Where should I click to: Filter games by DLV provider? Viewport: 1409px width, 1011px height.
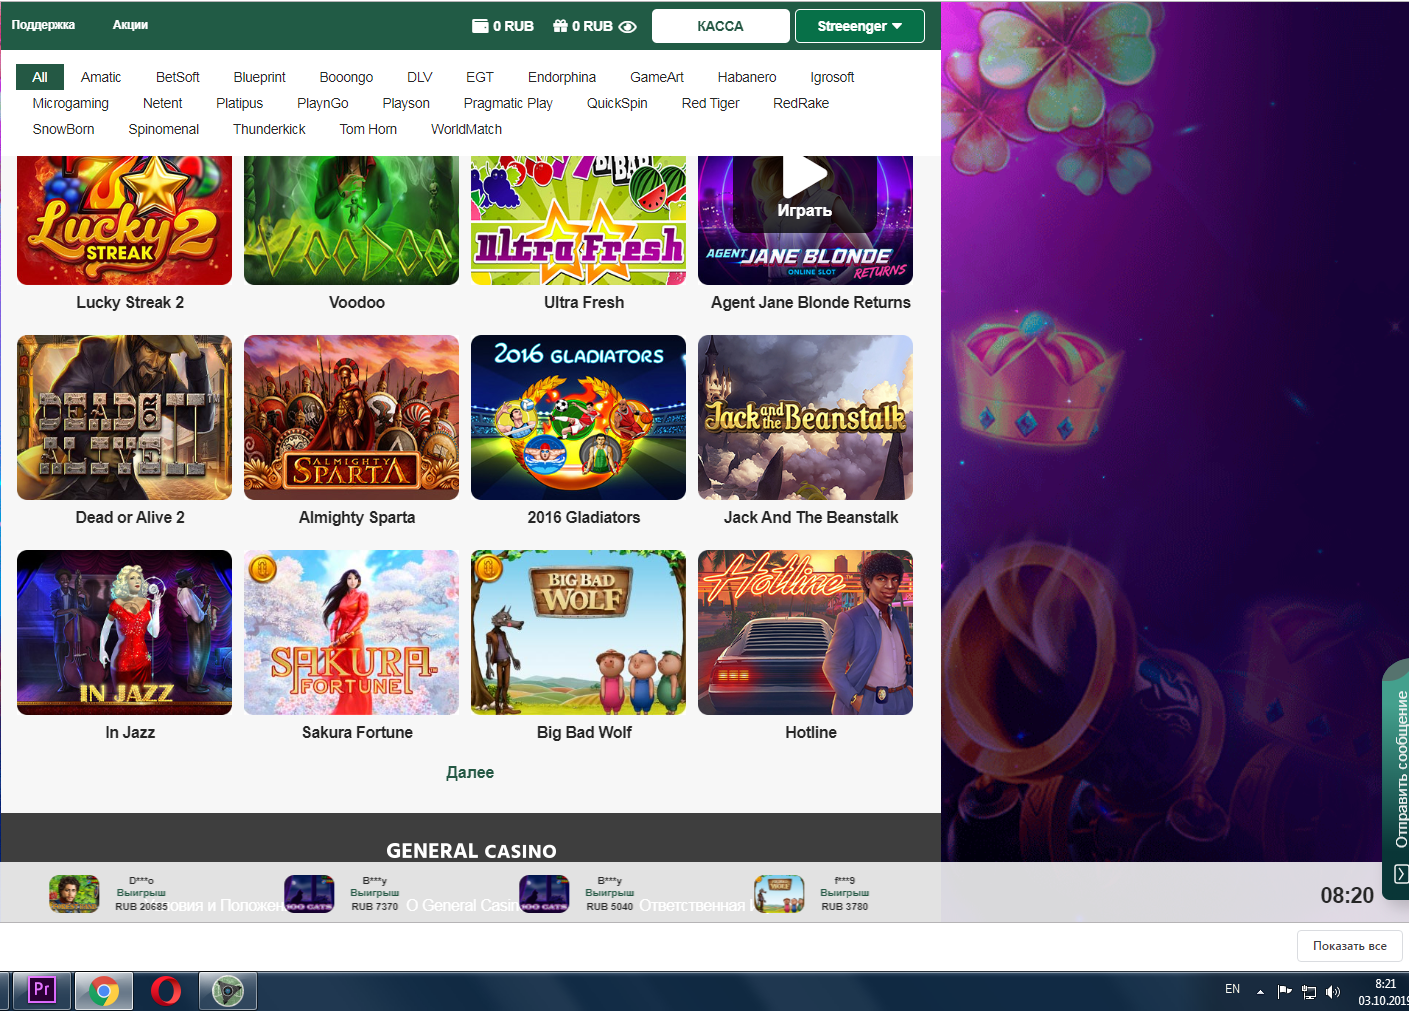(420, 77)
